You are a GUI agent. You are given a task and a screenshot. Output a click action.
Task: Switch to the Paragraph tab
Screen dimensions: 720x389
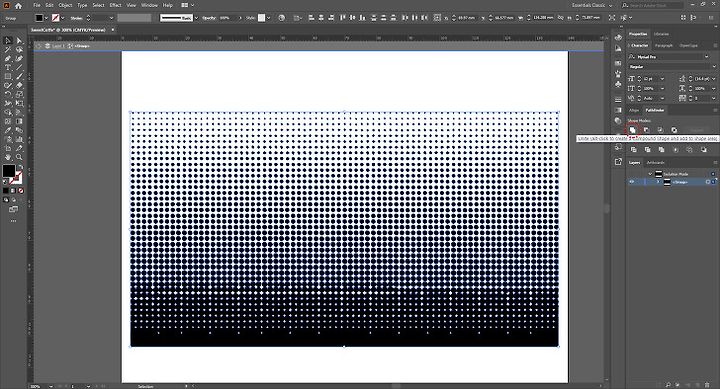pyautogui.click(x=664, y=45)
